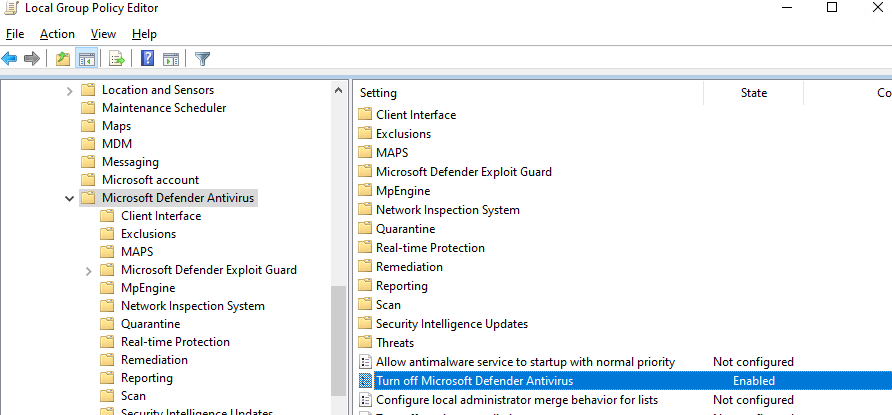
Task: Select Exclusions in the left tree
Action: pos(148,234)
